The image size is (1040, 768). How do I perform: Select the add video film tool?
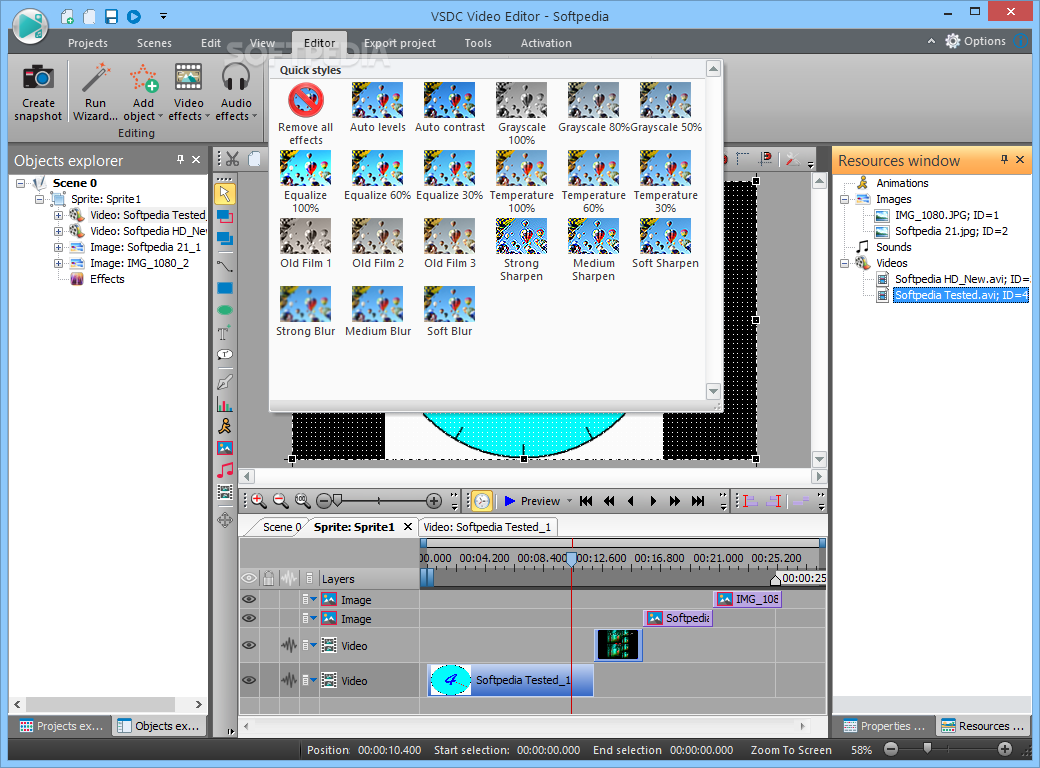[225, 492]
